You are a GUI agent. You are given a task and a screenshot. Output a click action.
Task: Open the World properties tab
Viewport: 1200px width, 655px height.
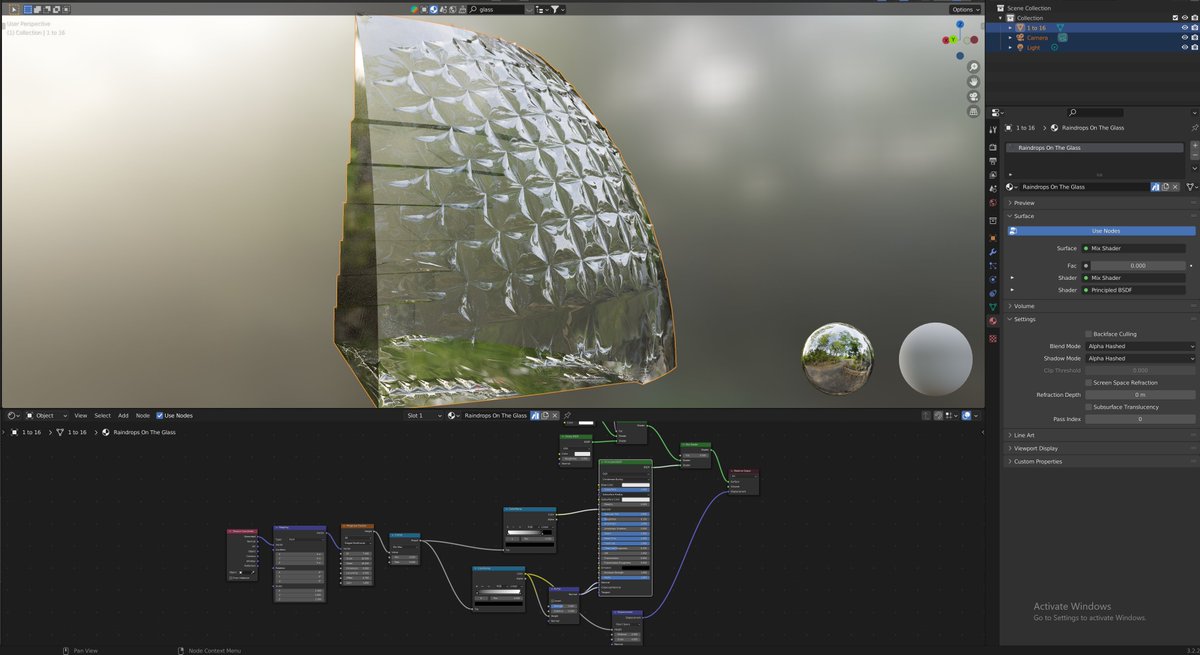coord(993,202)
